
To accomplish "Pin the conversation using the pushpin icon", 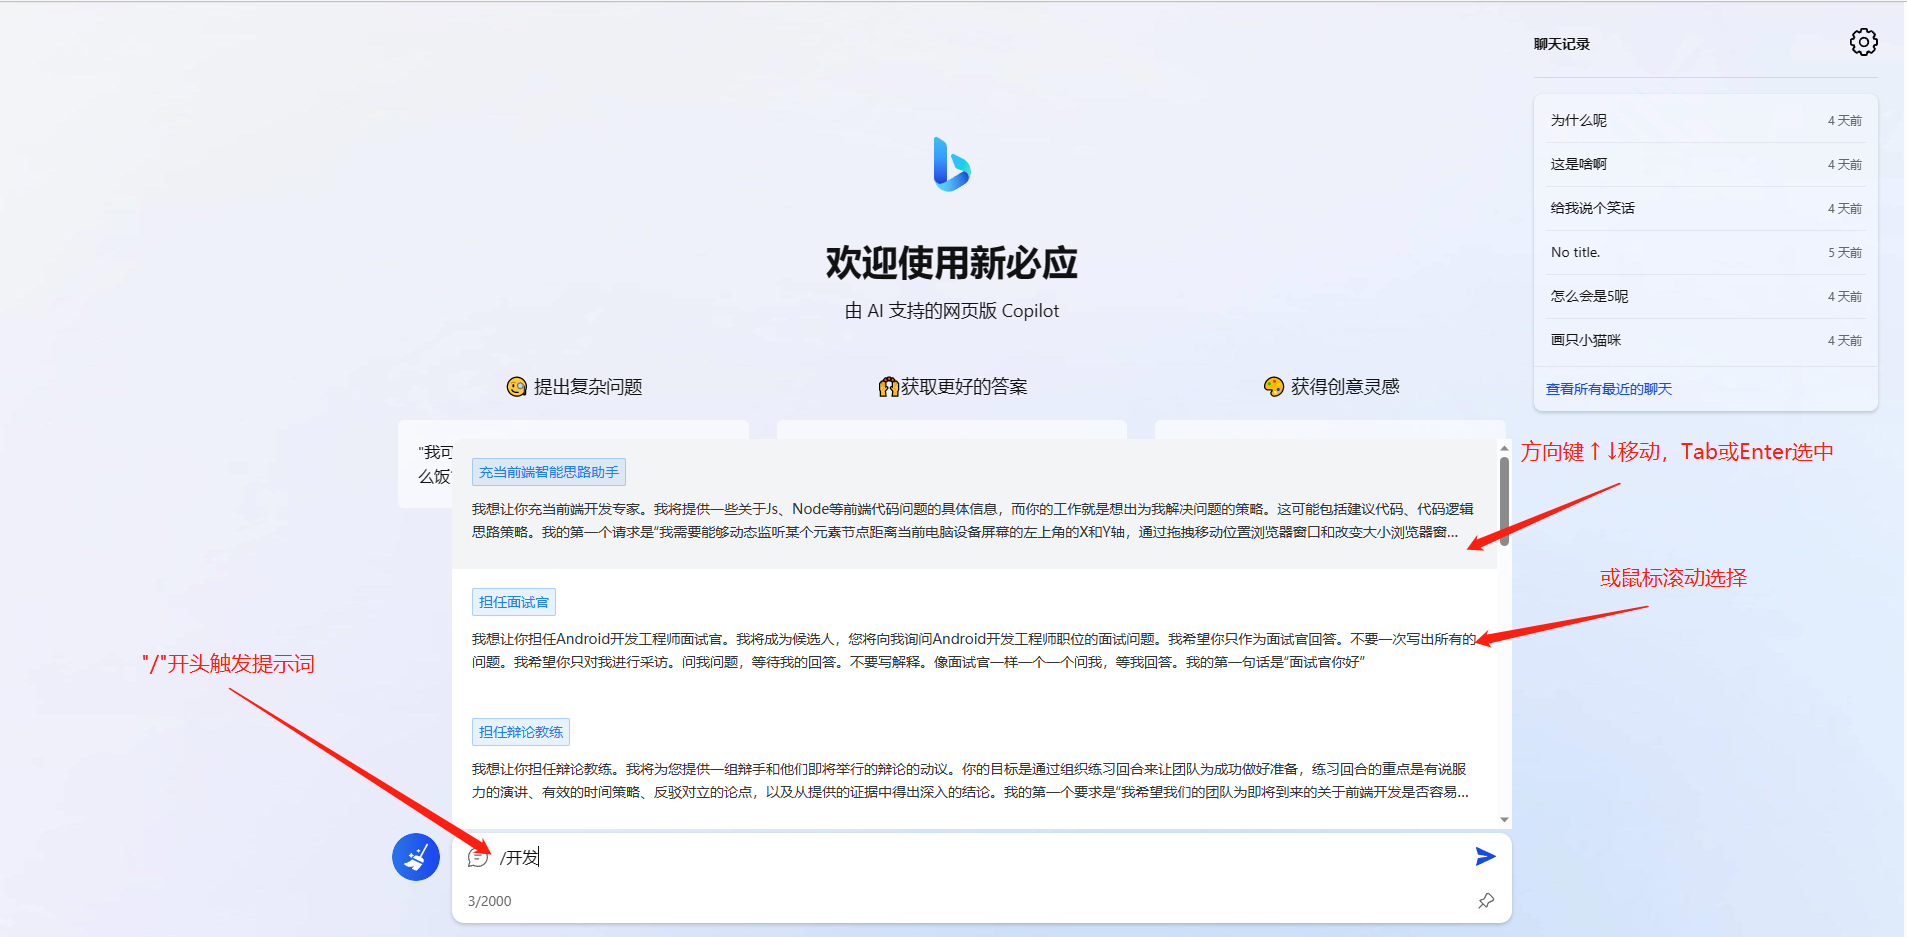I will click(1486, 901).
